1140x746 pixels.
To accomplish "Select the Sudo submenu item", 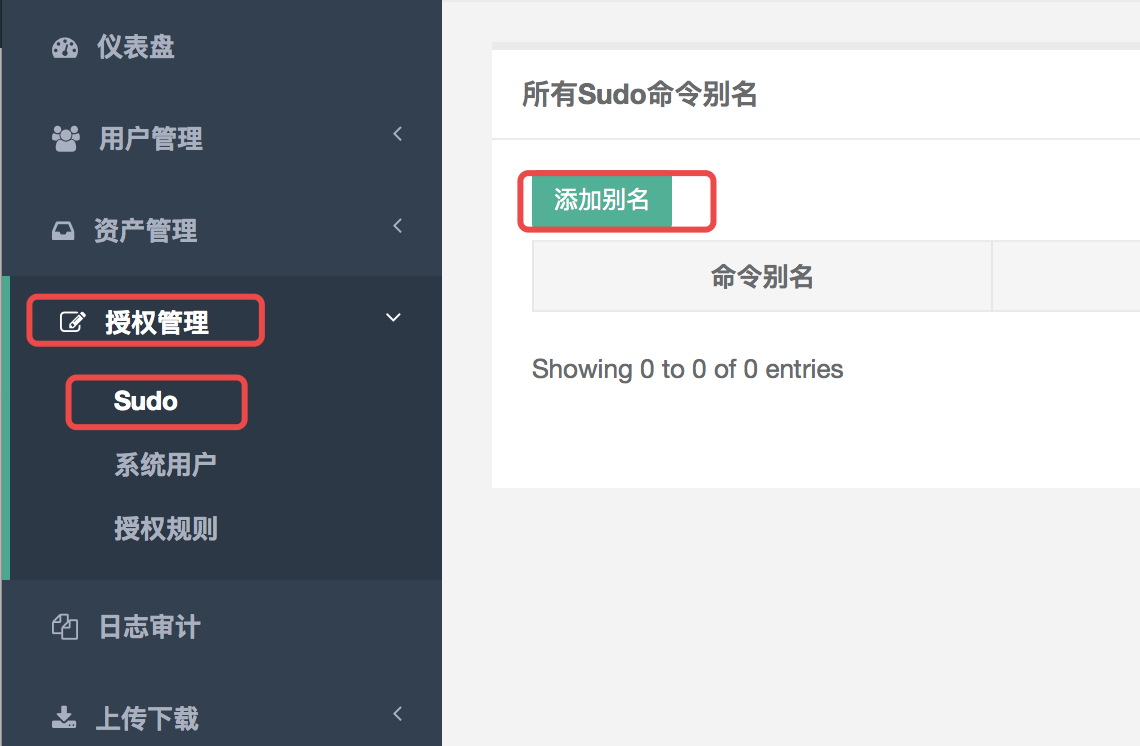I will click(x=146, y=401).
